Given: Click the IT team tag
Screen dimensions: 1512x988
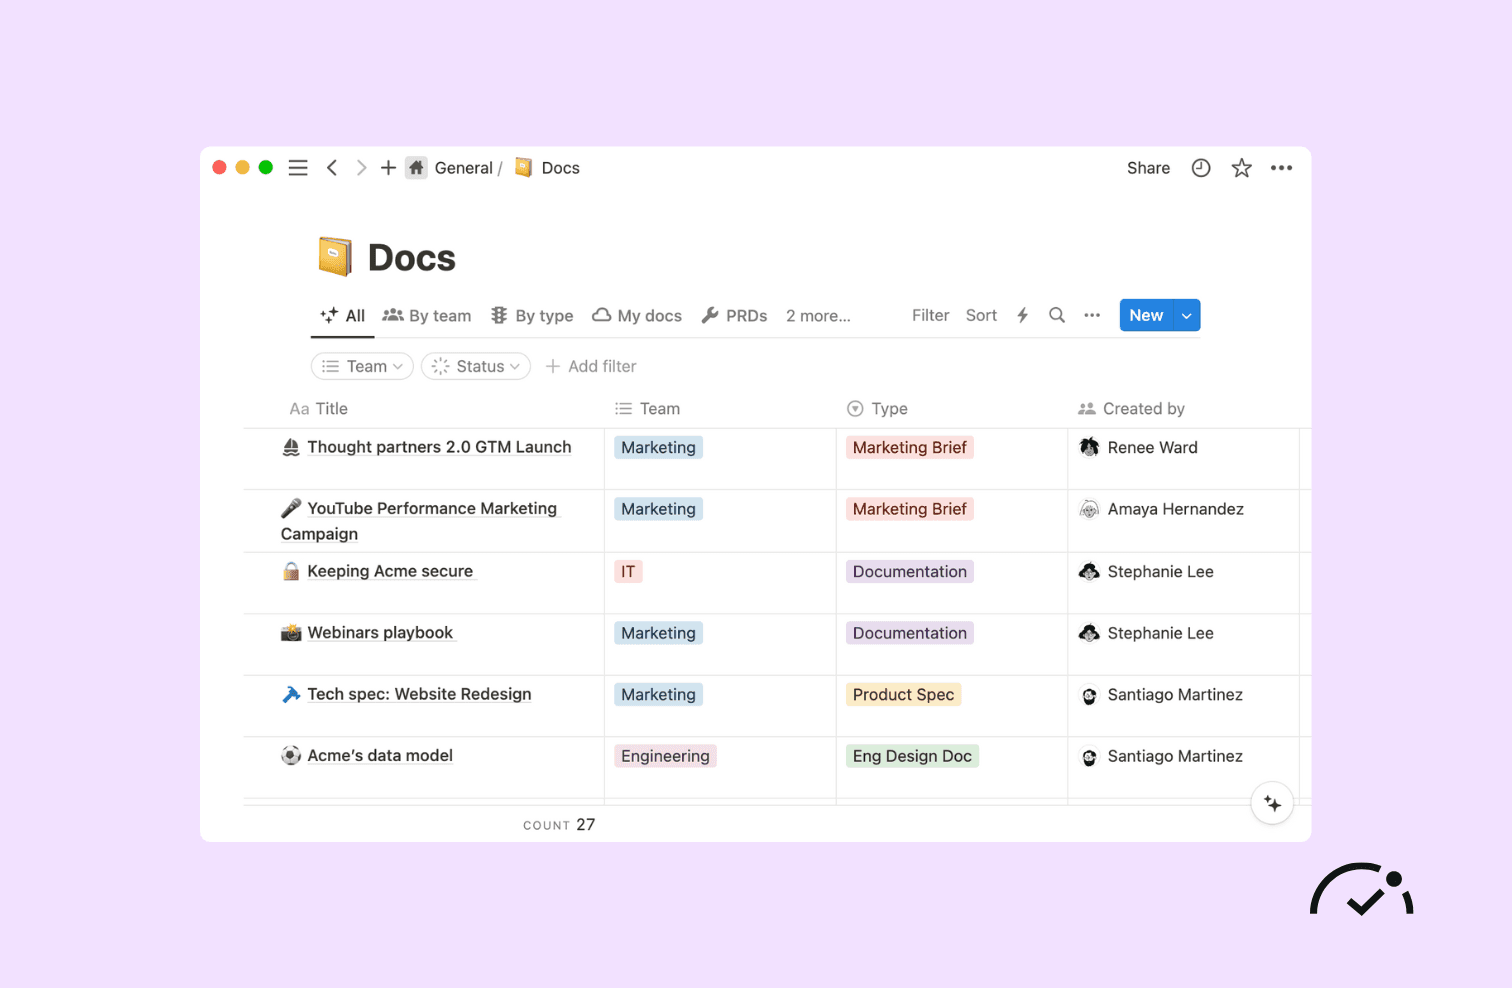Looking at the screenshot, I should pos(628,571).
